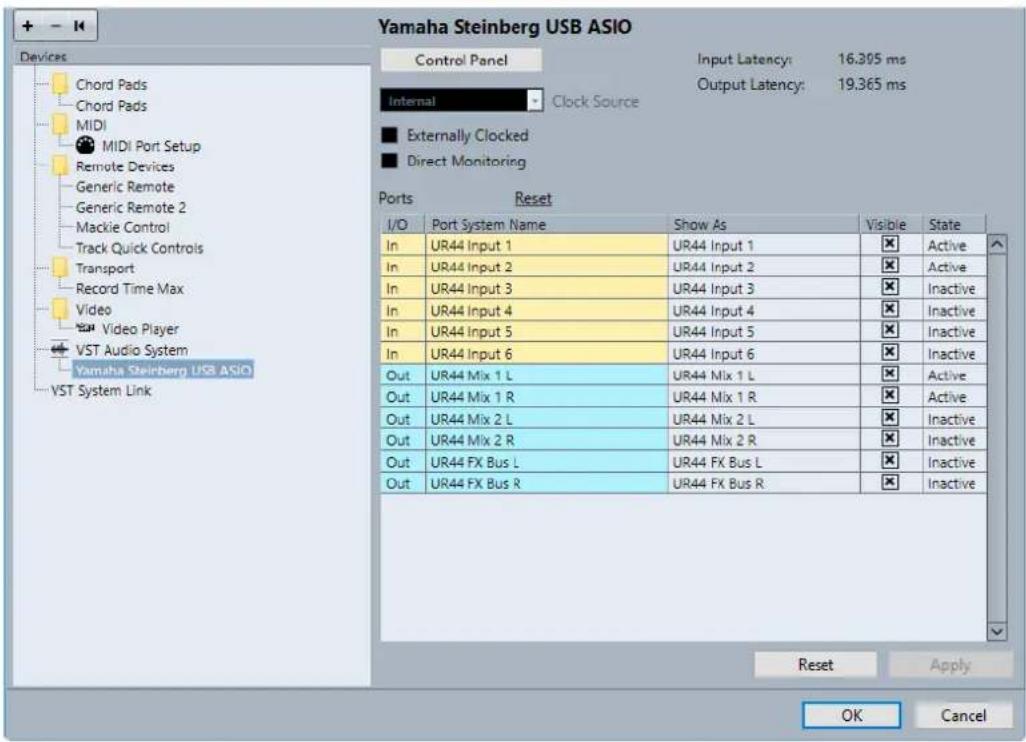1026x742 pixels.
Task: Select MIDI Port Setup in device tree
Action: tap(151, 146)
